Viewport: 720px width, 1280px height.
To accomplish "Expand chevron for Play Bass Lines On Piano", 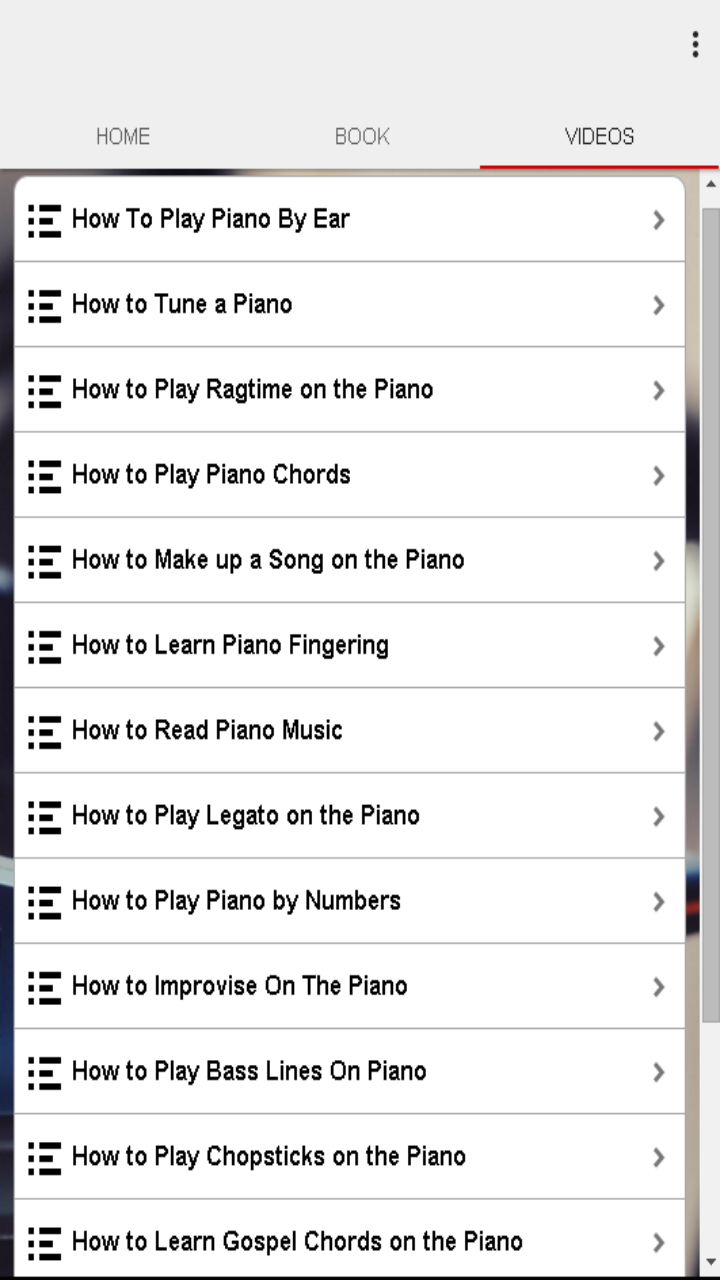I will 658,1072.
